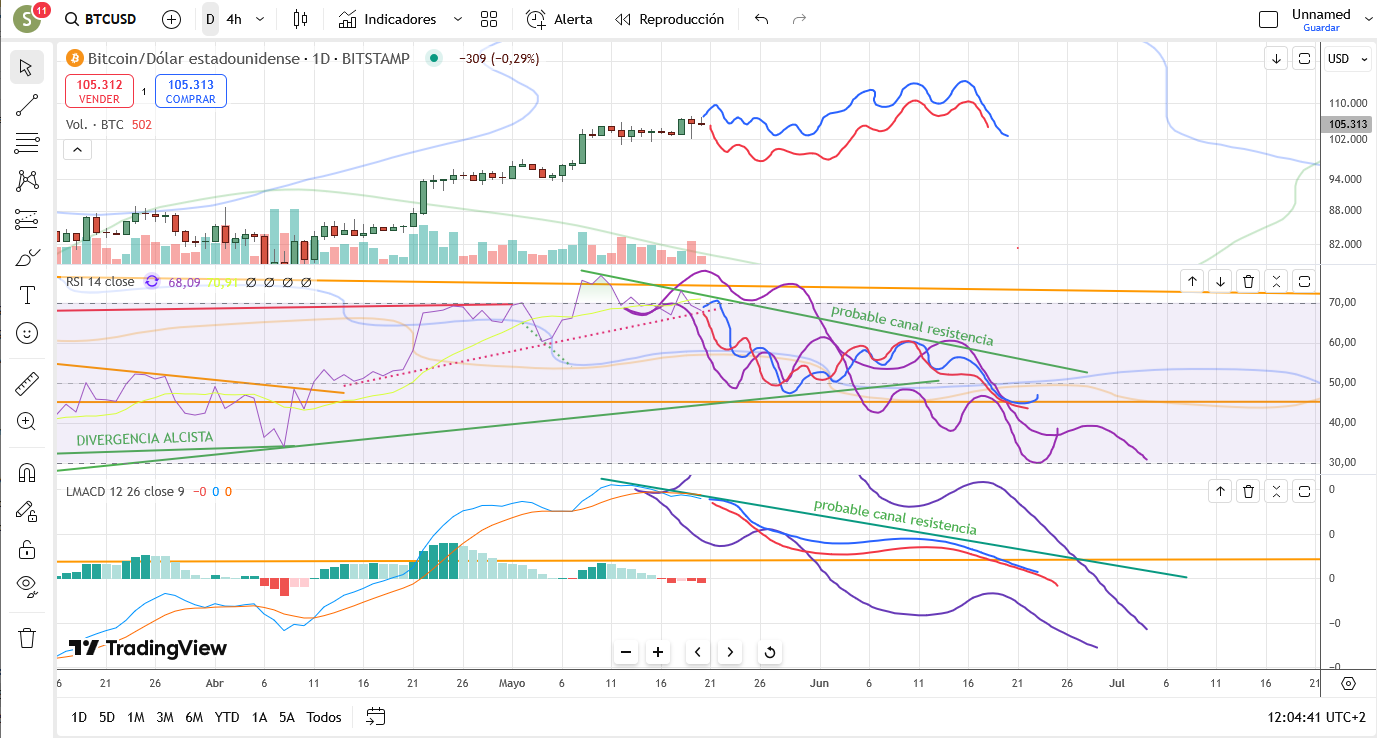Open the timezone menu at 12:04:41 UTC+2

[x=1314, y=717]
